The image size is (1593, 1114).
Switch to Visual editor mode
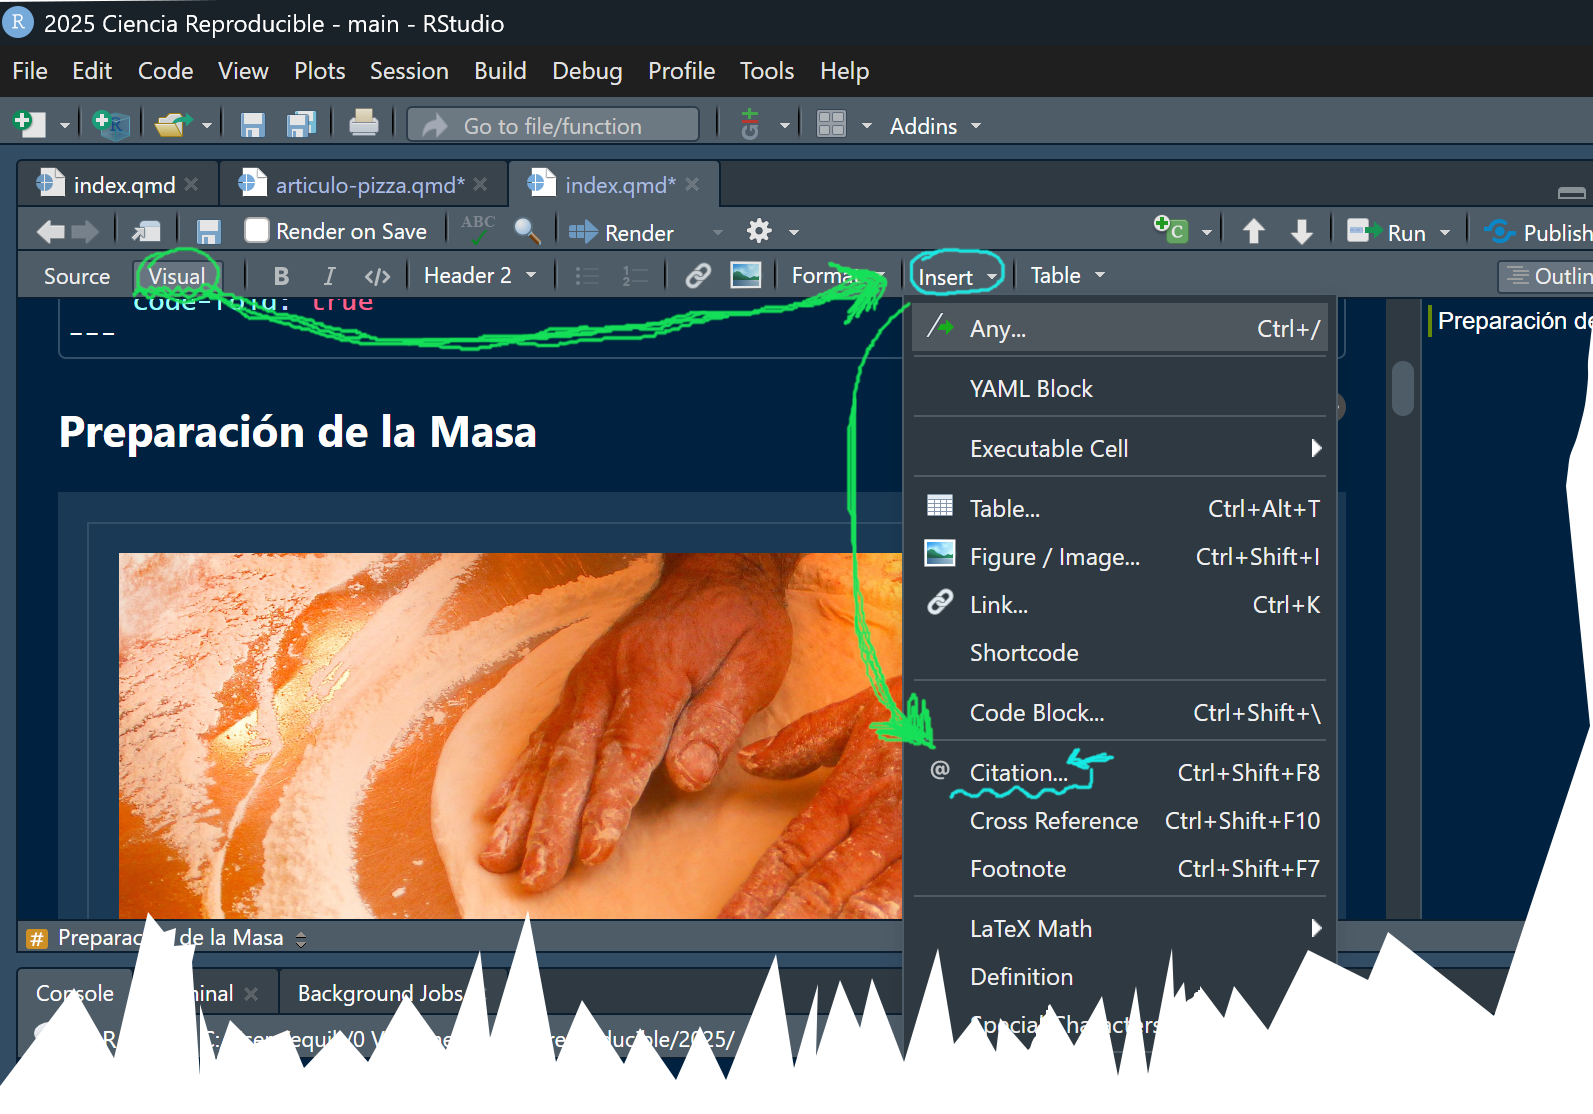click(177, 276)
